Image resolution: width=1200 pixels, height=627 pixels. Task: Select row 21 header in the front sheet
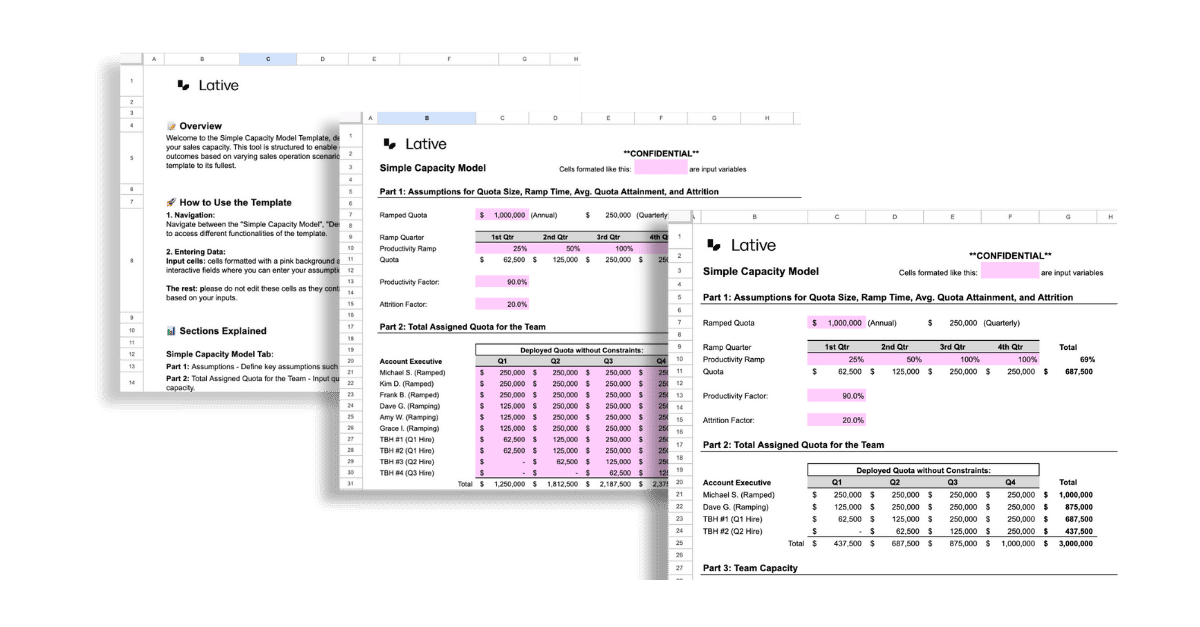point(679,494)
